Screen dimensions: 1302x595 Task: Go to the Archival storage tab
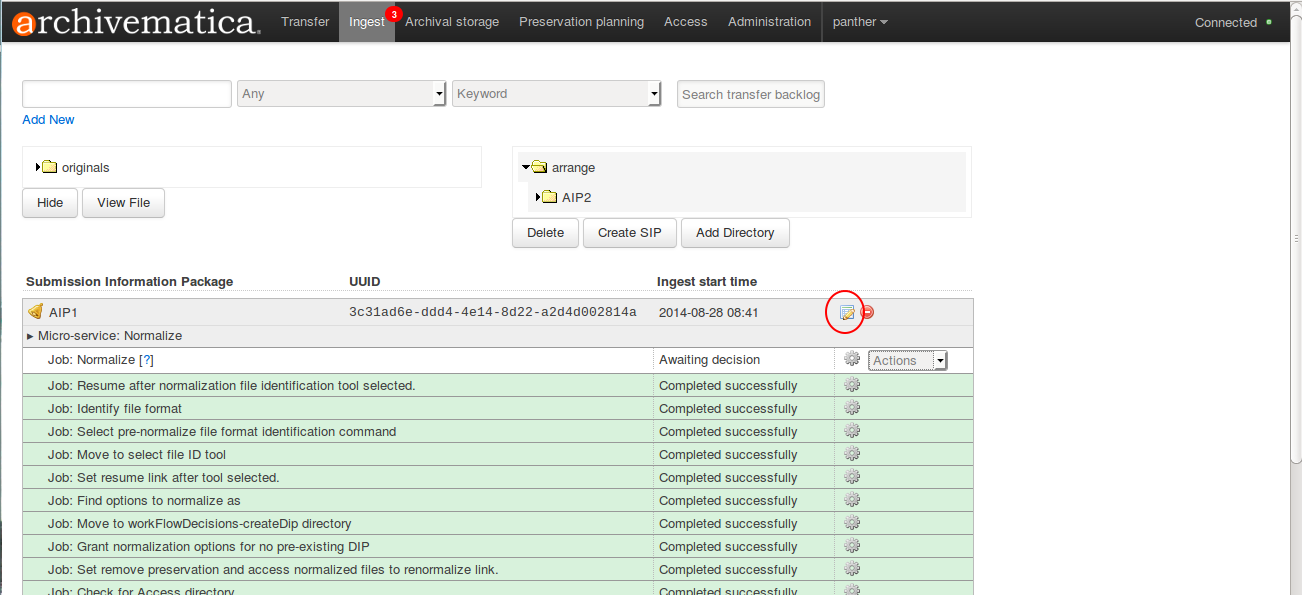[x=452, y=22]
